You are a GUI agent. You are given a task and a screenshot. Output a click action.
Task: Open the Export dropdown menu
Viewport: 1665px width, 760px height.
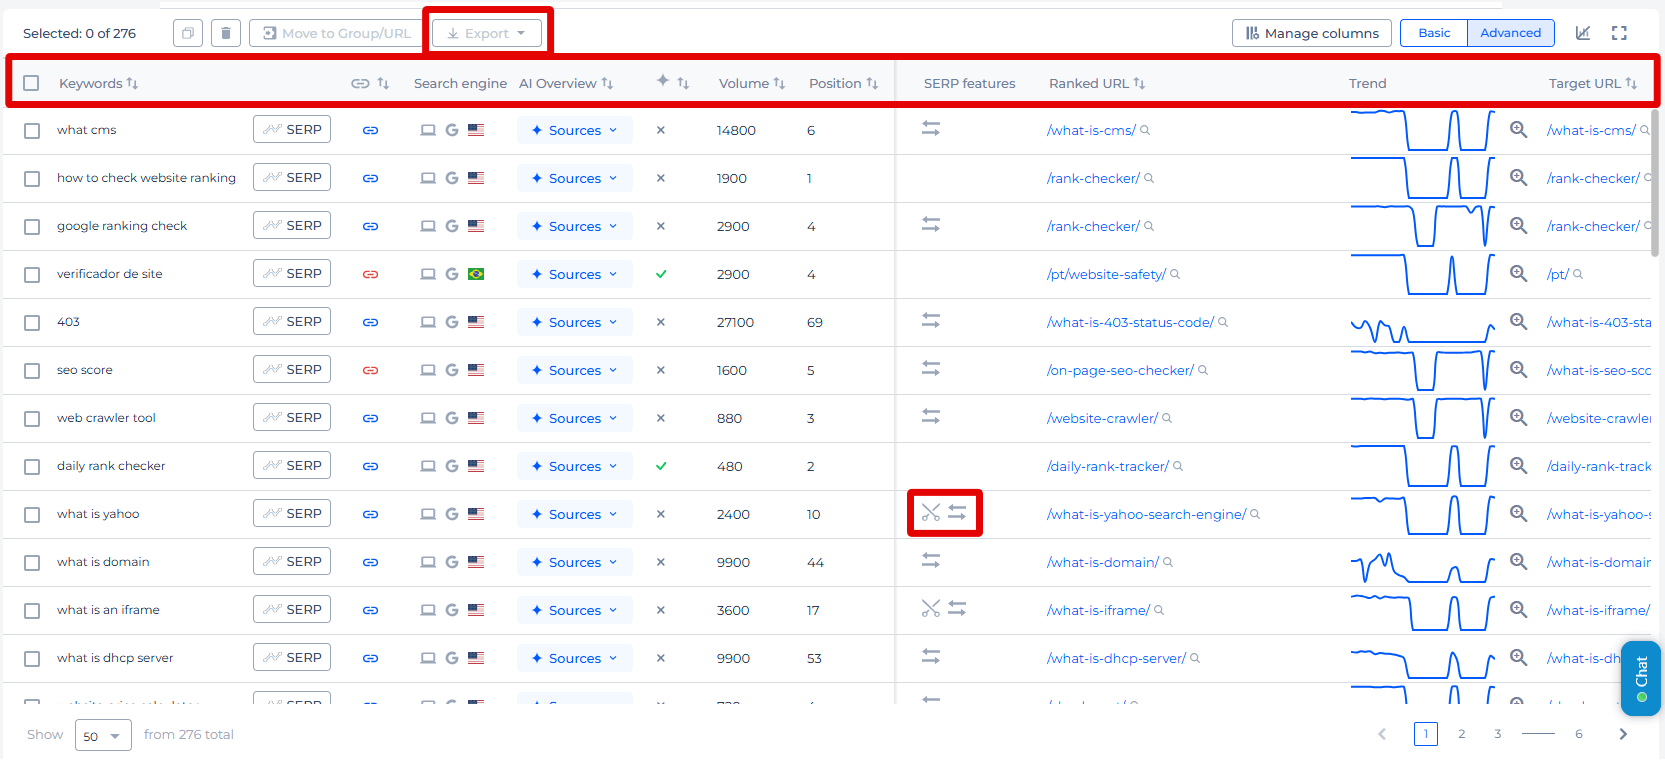[487, 33]
